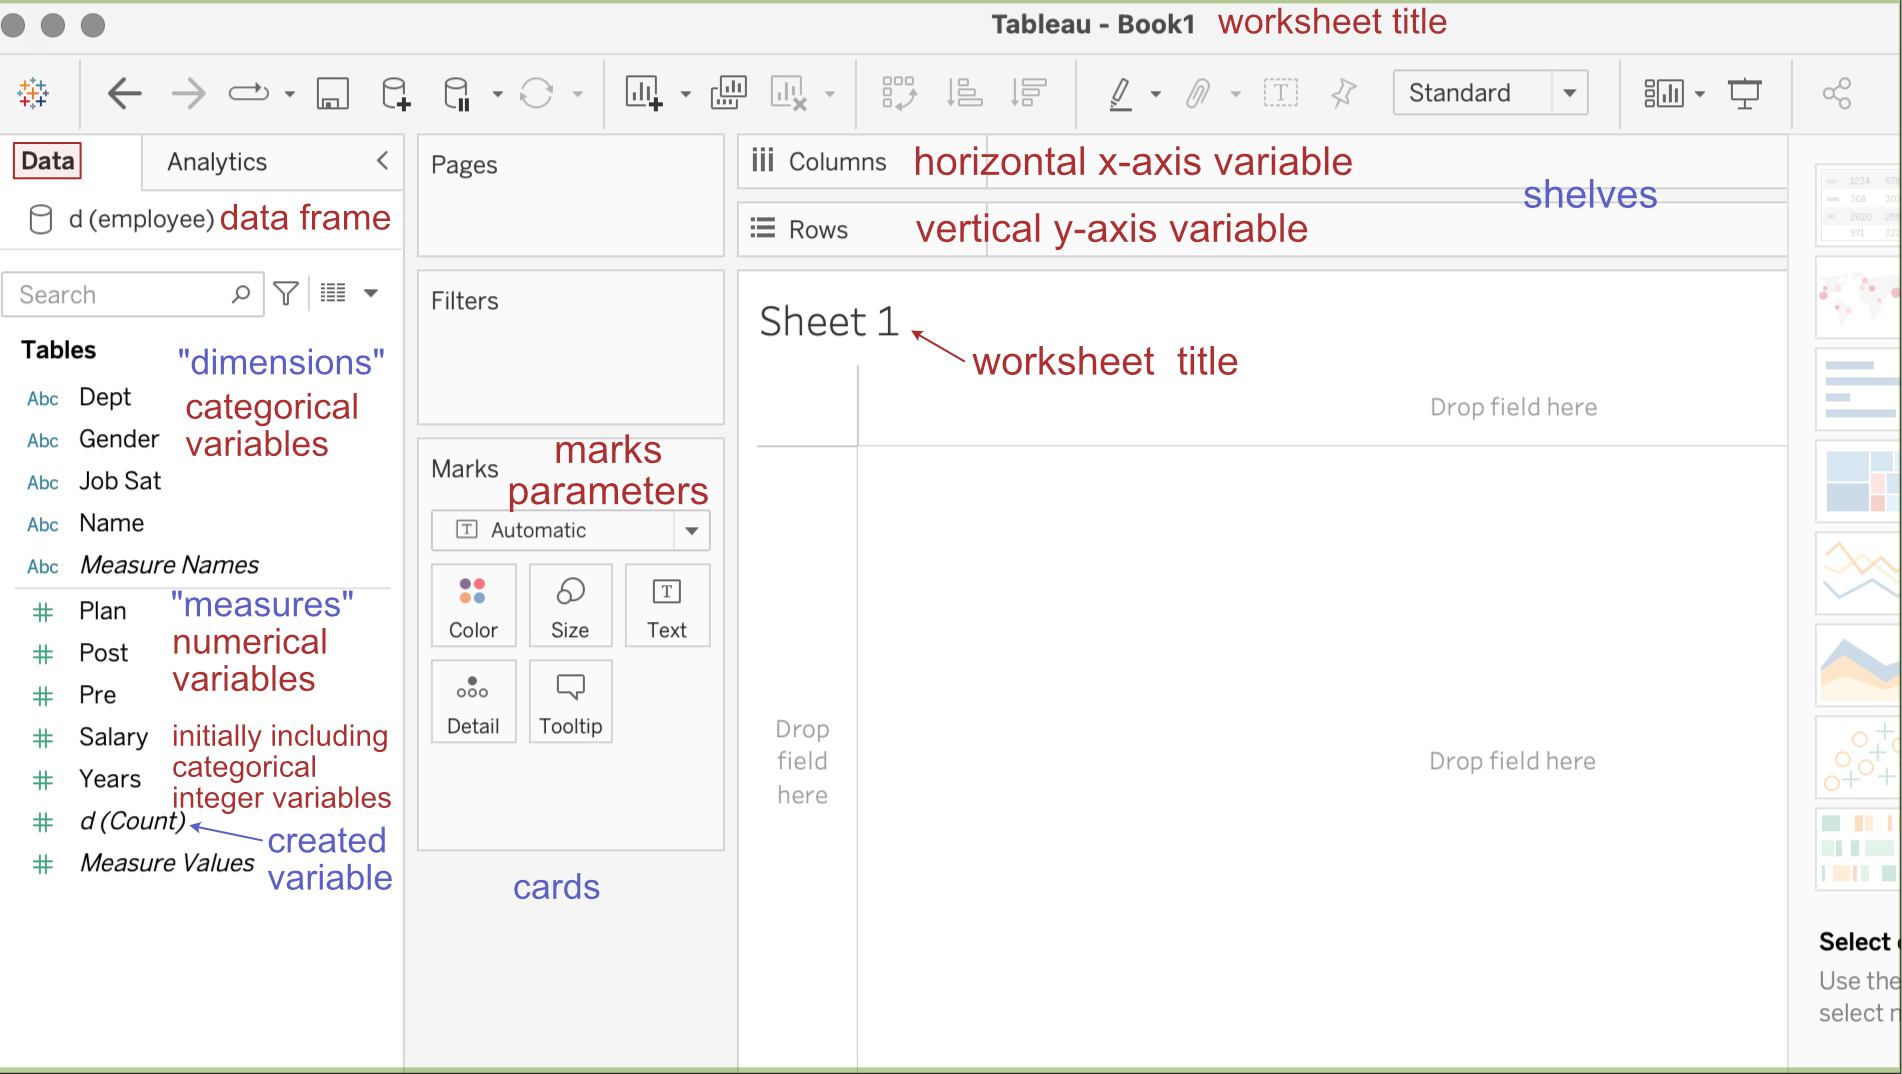Collapse the Data pane with chevron

[x=382, y=161]
